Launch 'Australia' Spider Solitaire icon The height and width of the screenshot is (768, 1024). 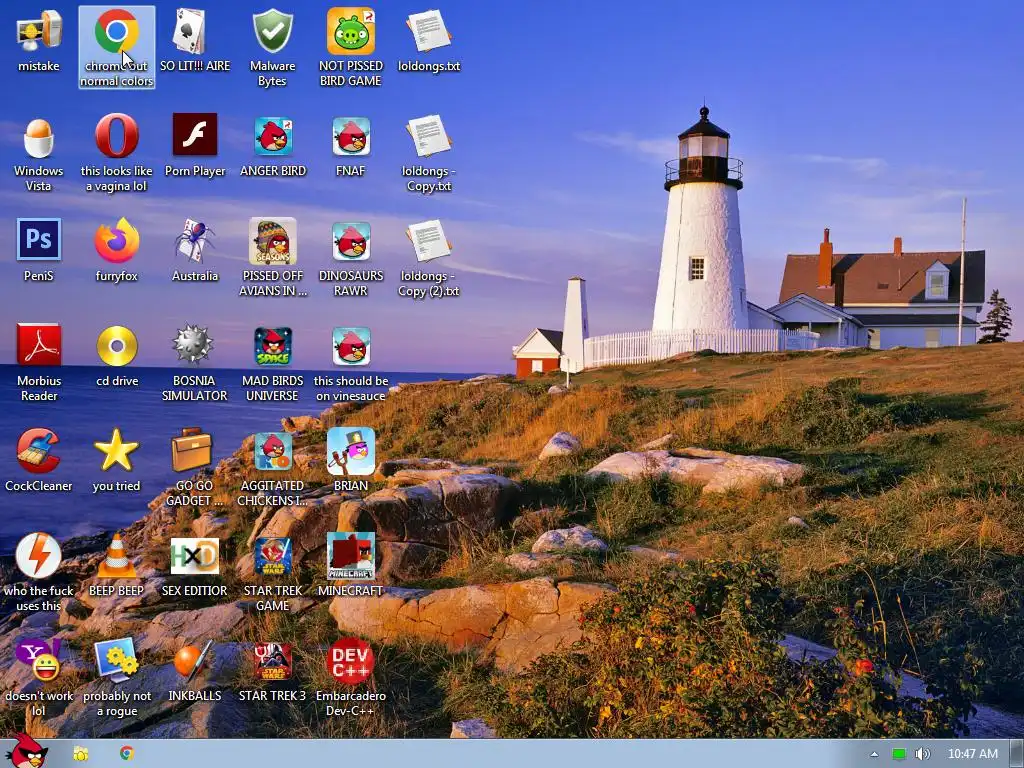195,240
